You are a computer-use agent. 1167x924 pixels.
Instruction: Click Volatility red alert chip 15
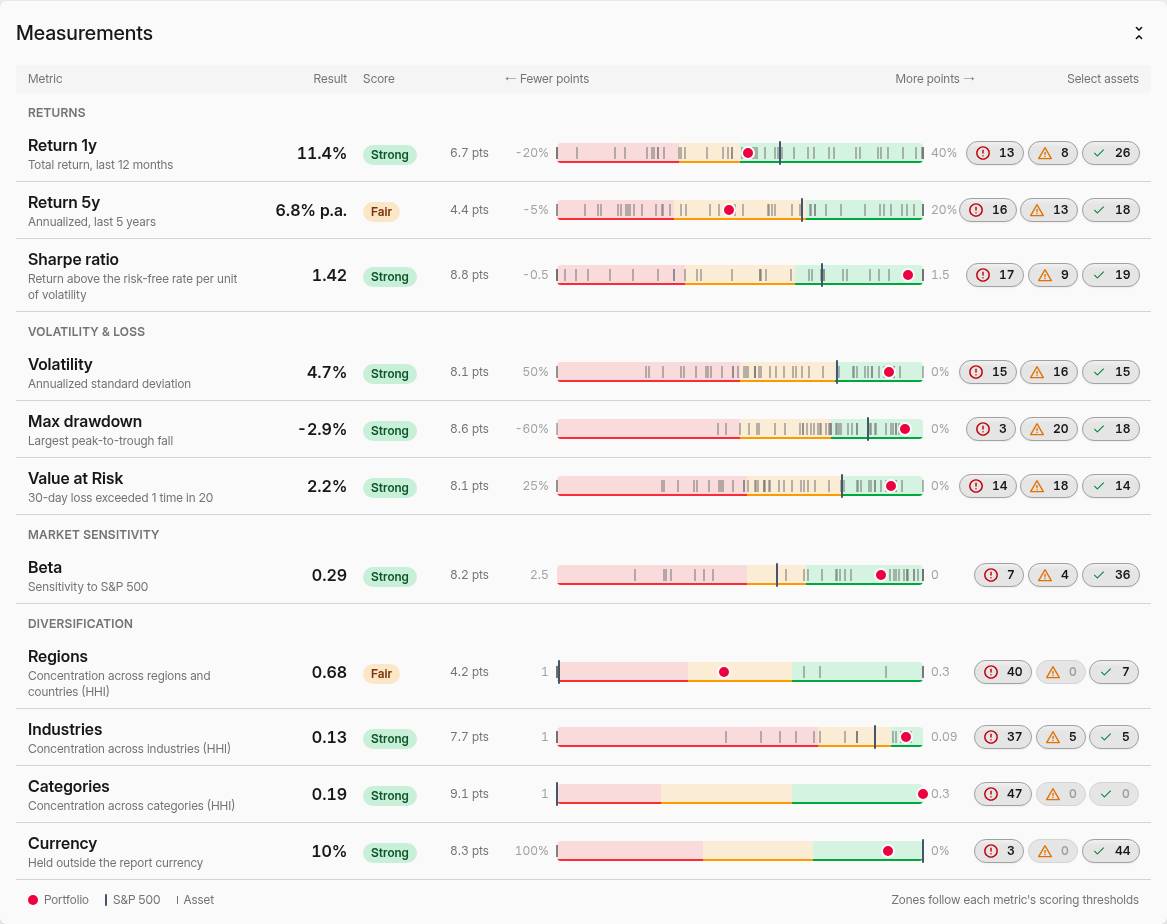988,371
